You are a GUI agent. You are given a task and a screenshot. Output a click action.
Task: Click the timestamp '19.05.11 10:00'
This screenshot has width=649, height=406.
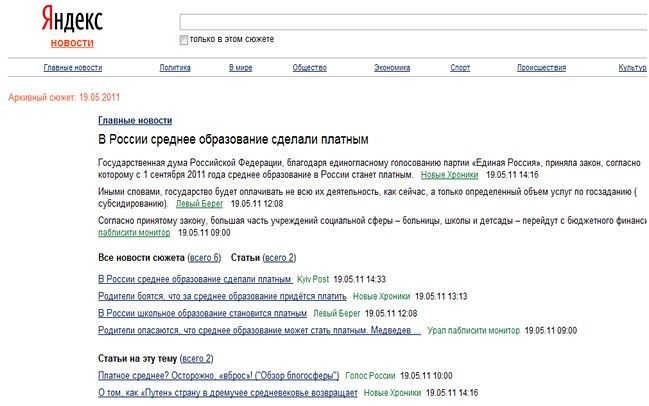tap(426, 376)
